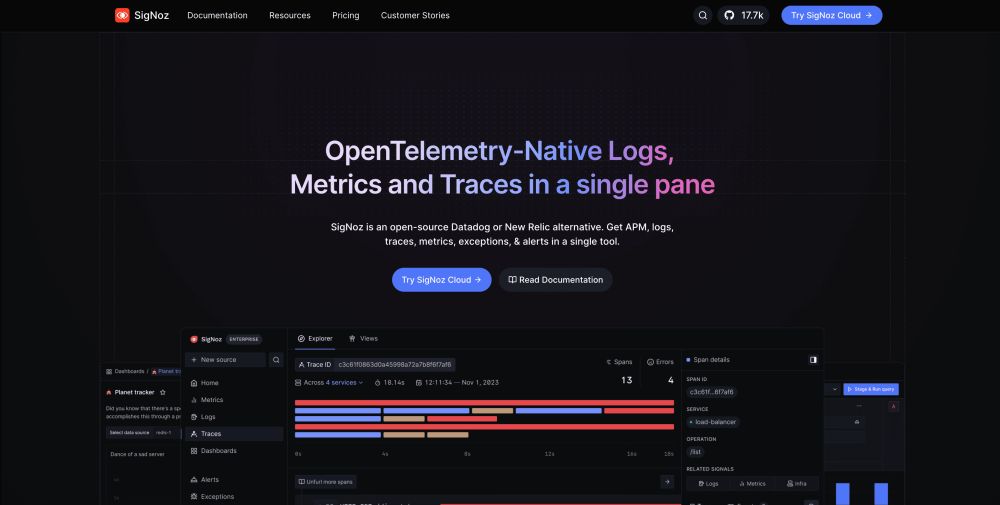Viewport: 1000px width, 505px height.
Task: Click the Read Documentation button
Action: (x=555, y=280)
